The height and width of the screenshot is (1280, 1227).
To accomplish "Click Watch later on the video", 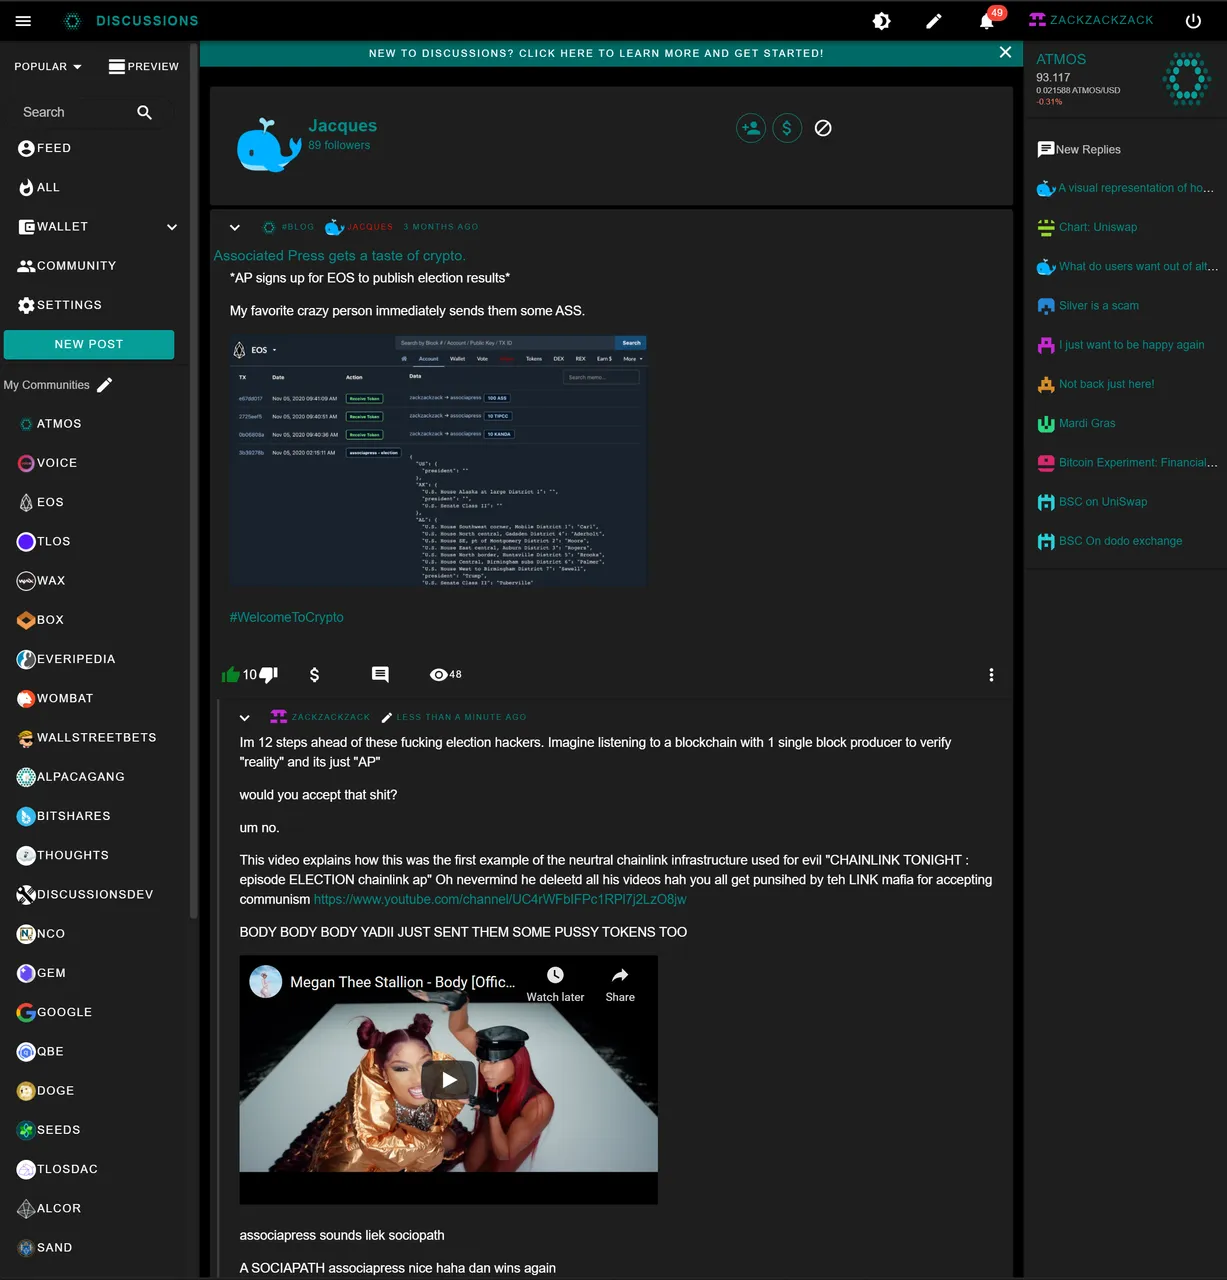I will pos(555,984).
